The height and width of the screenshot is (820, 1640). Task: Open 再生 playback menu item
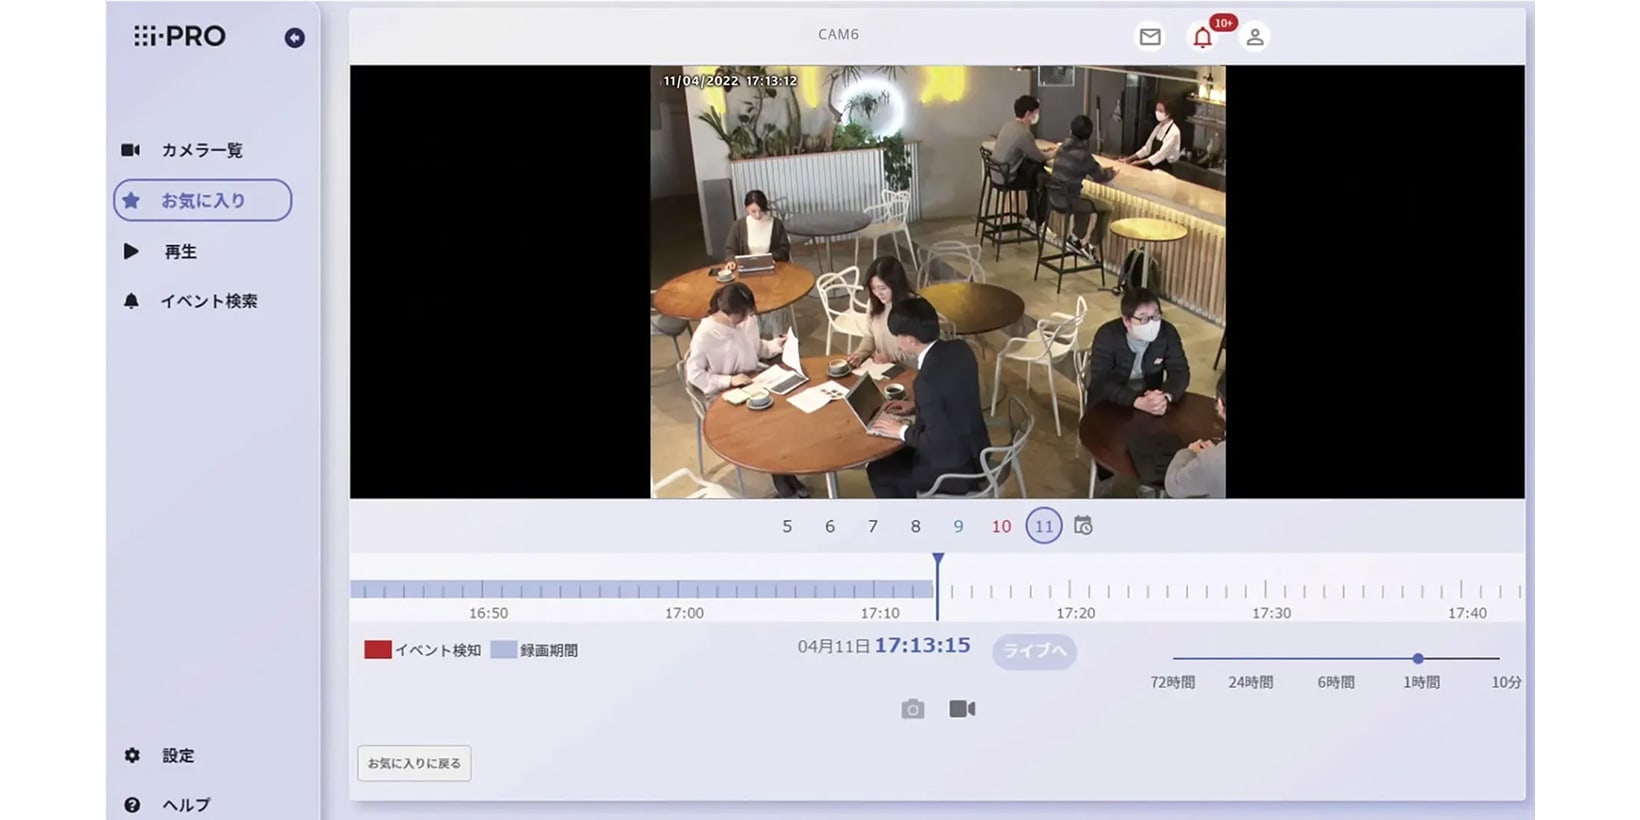(x=180, y=252)
